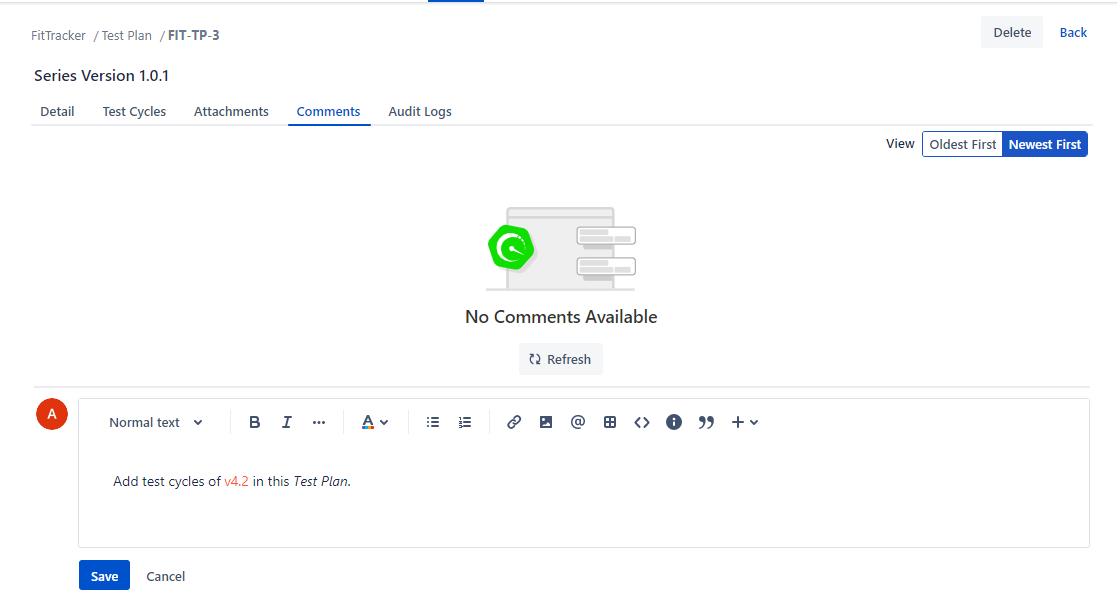This screenshot has height=594, width=1117.
Task: Expand the insert elements plus dropdown
Action: 743,422
